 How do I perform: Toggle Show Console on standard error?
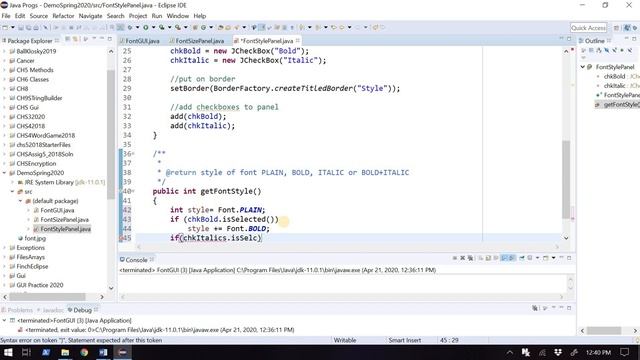click(511, 258)
